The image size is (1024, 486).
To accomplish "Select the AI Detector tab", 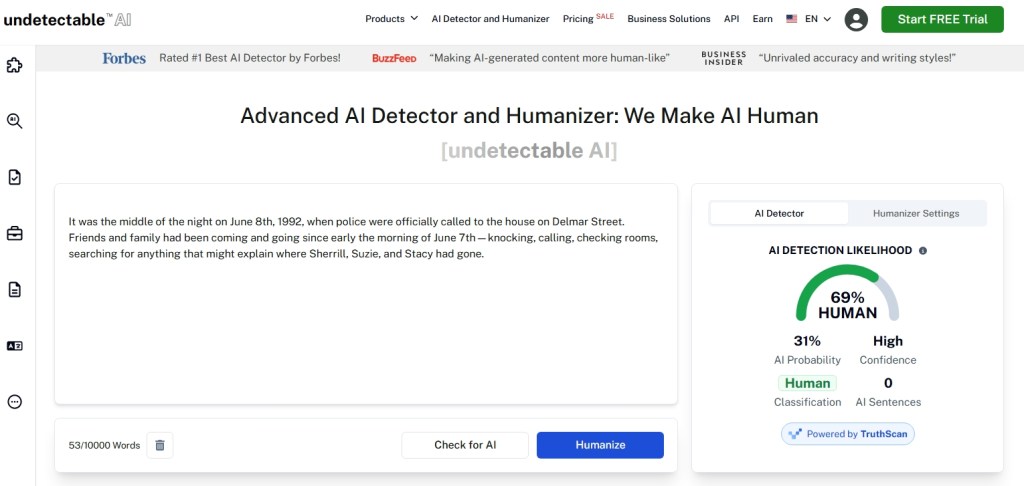I will (779, 214).
